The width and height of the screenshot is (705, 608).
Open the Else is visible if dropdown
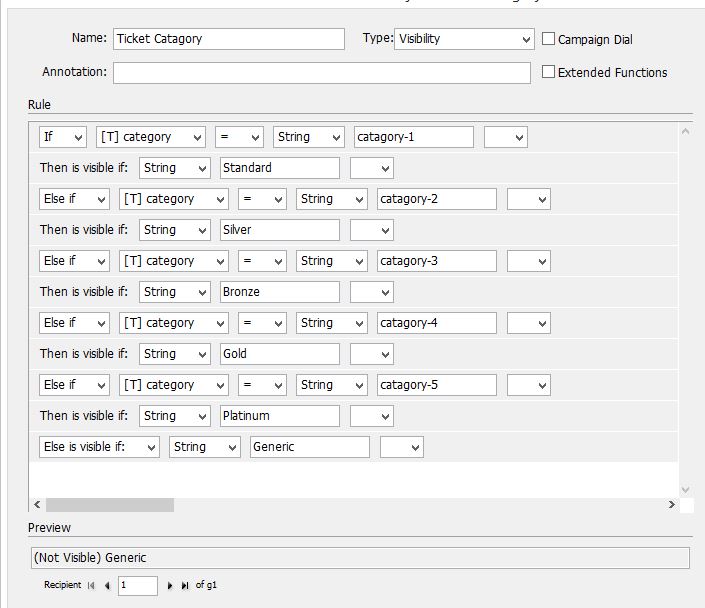99,447
